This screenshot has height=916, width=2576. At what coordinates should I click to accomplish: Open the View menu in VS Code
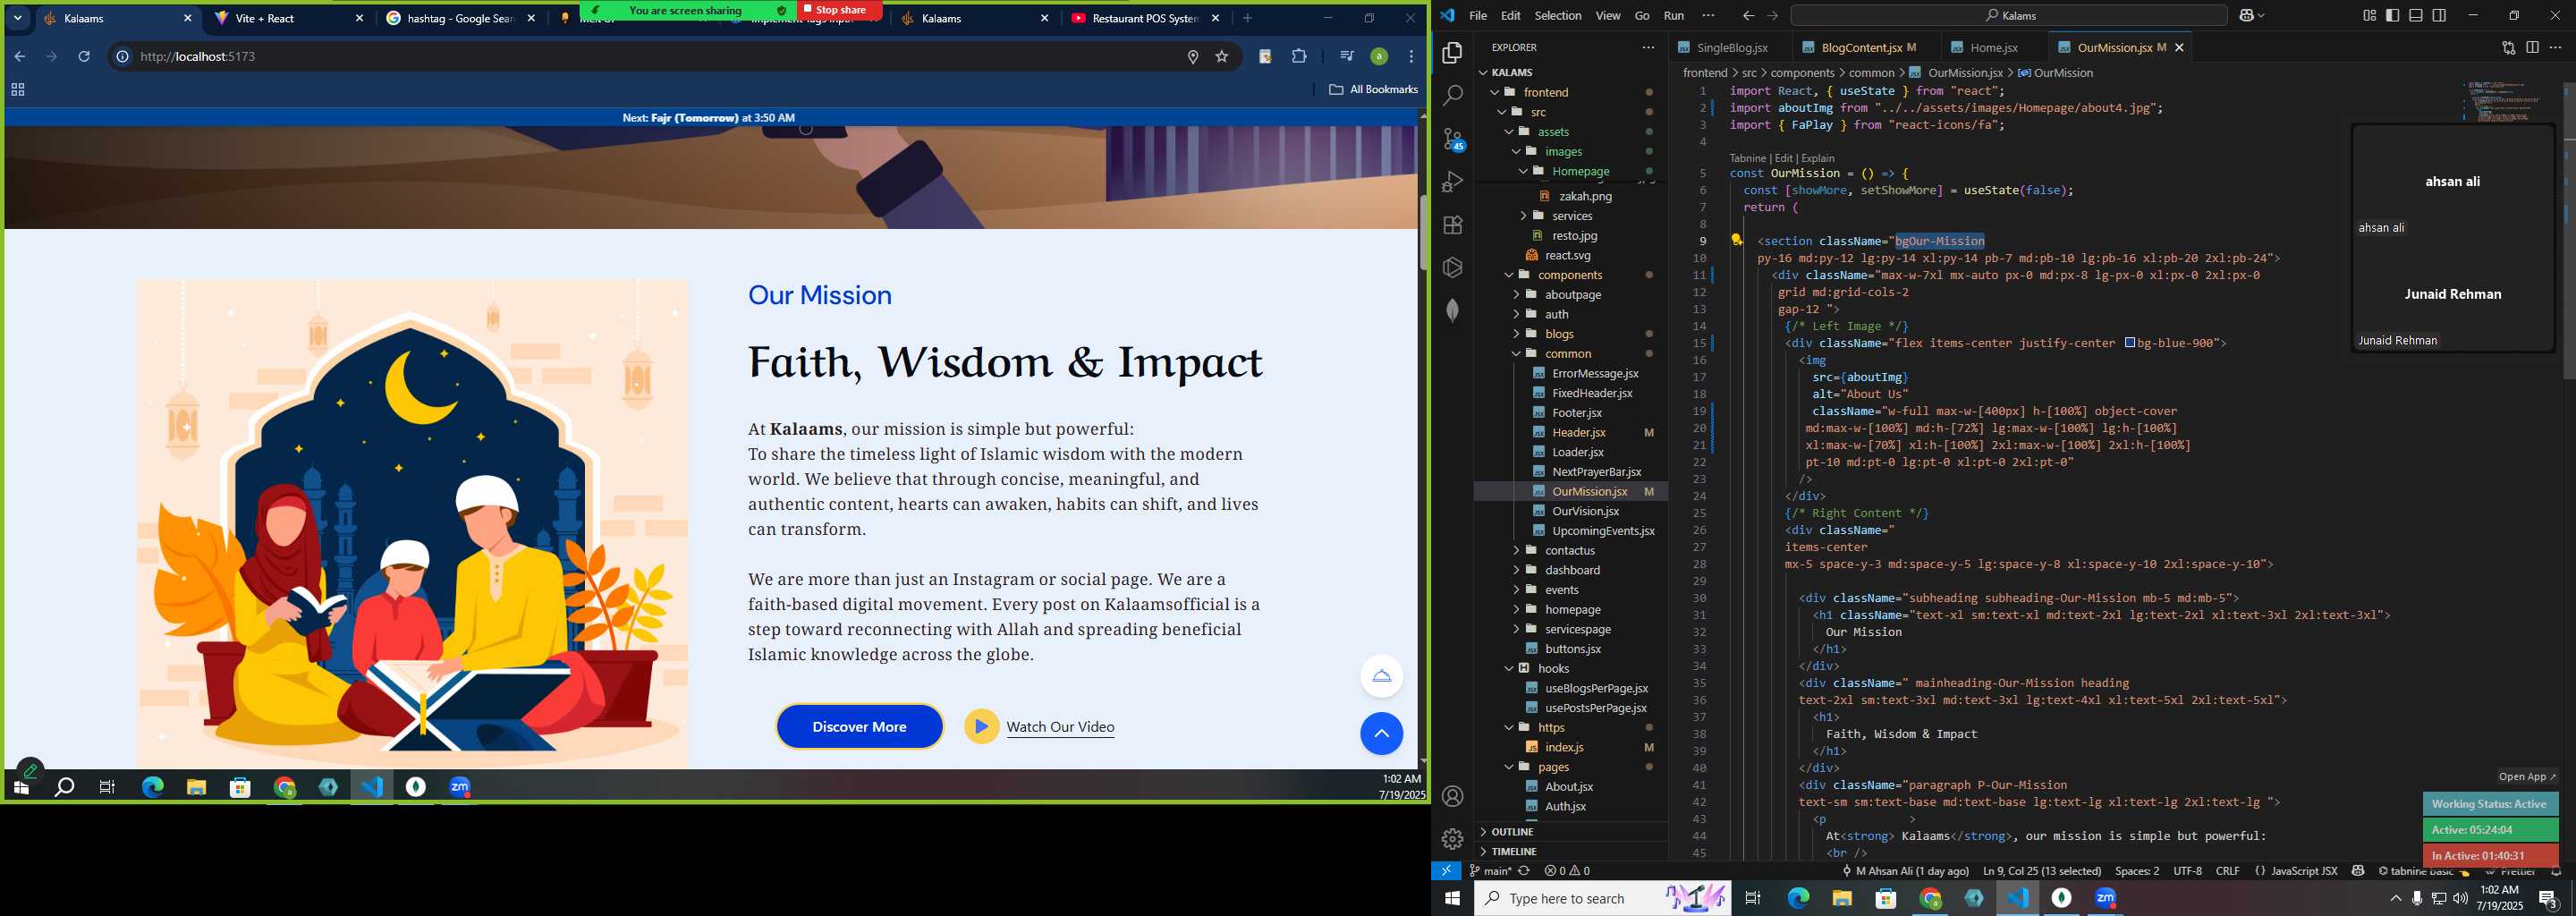1607,15
